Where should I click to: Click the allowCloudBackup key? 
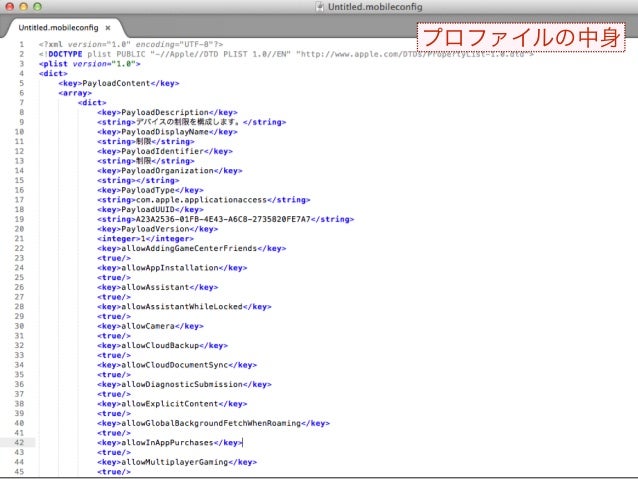click(162, 346)
